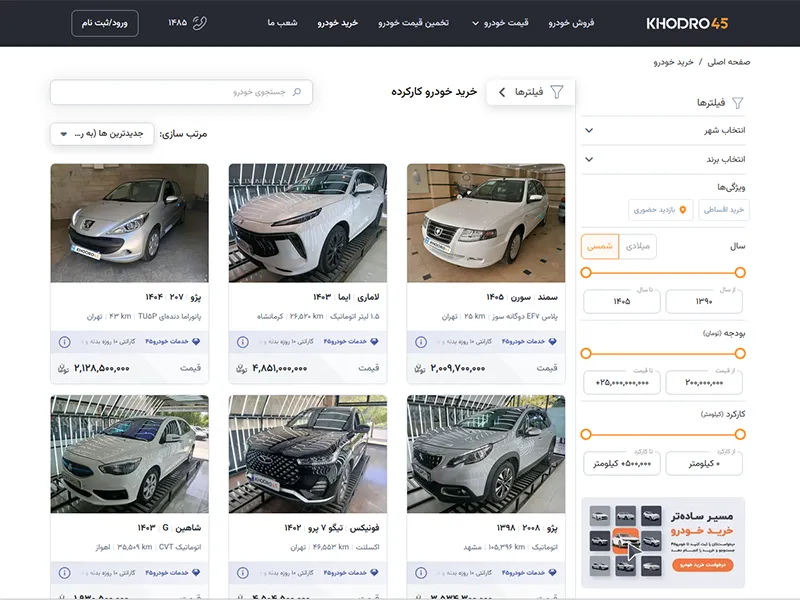Image resolution: width=800 pixels, height=600 pixels.
Task: Open the سمند سورن ۱۴۰۵ title
Action: 522,297
